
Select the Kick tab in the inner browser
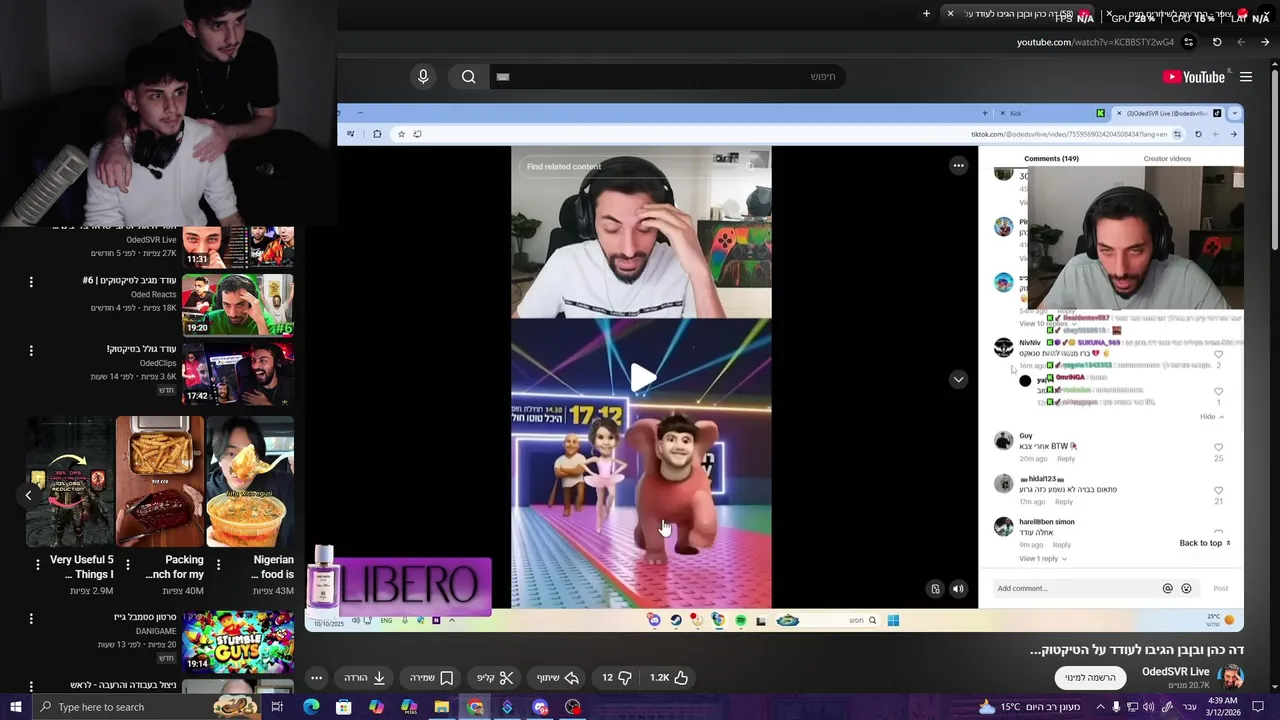coord(1050,113)
